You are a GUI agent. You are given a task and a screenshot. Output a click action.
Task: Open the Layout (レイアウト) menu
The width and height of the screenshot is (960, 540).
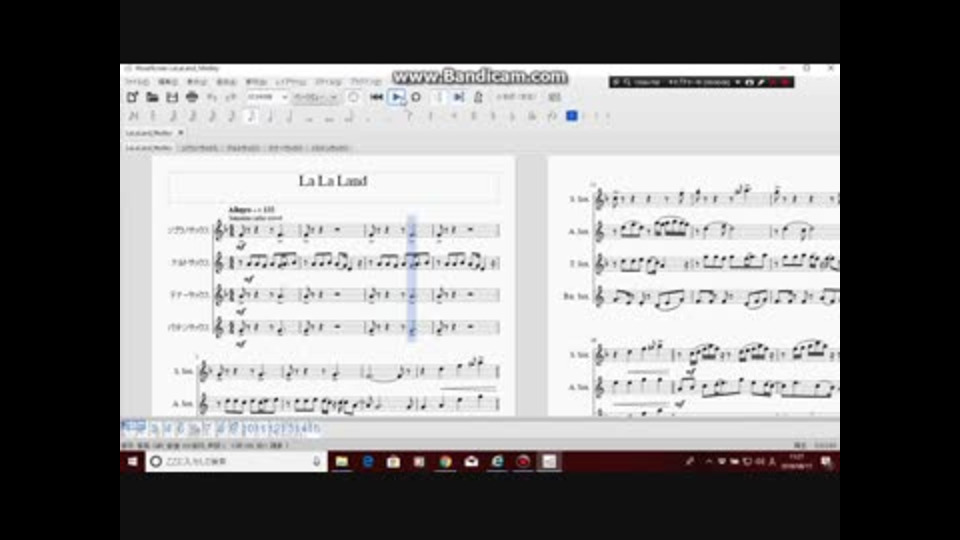point(291,81)
